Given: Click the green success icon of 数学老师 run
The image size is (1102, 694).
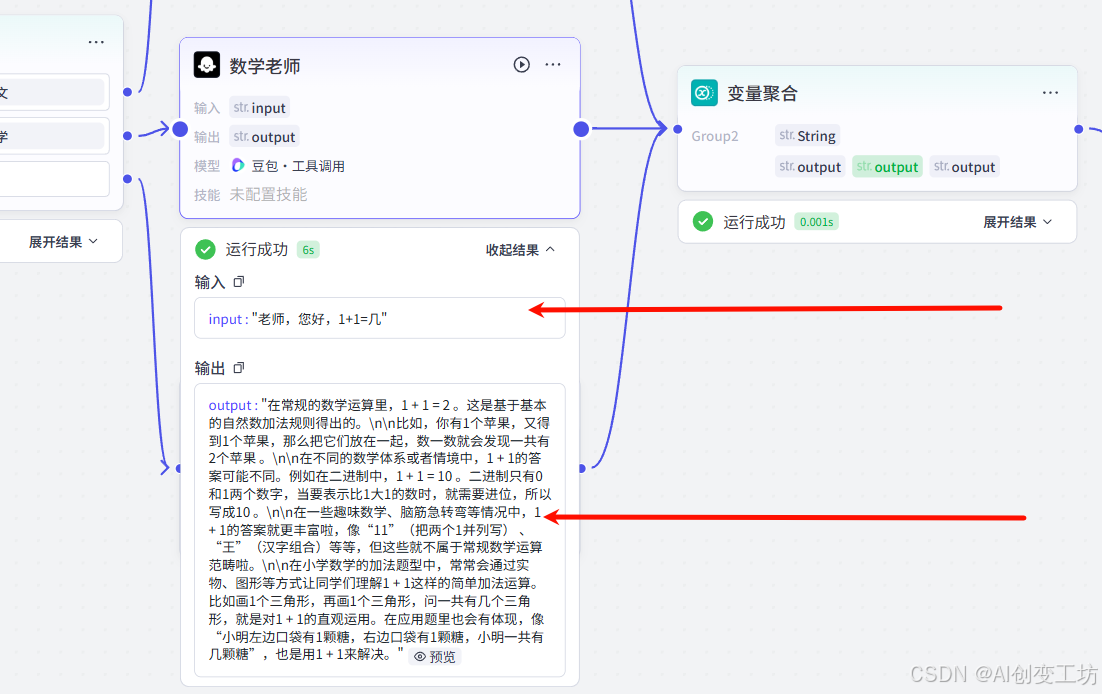Looking at the screenshot, I should 205,250.
